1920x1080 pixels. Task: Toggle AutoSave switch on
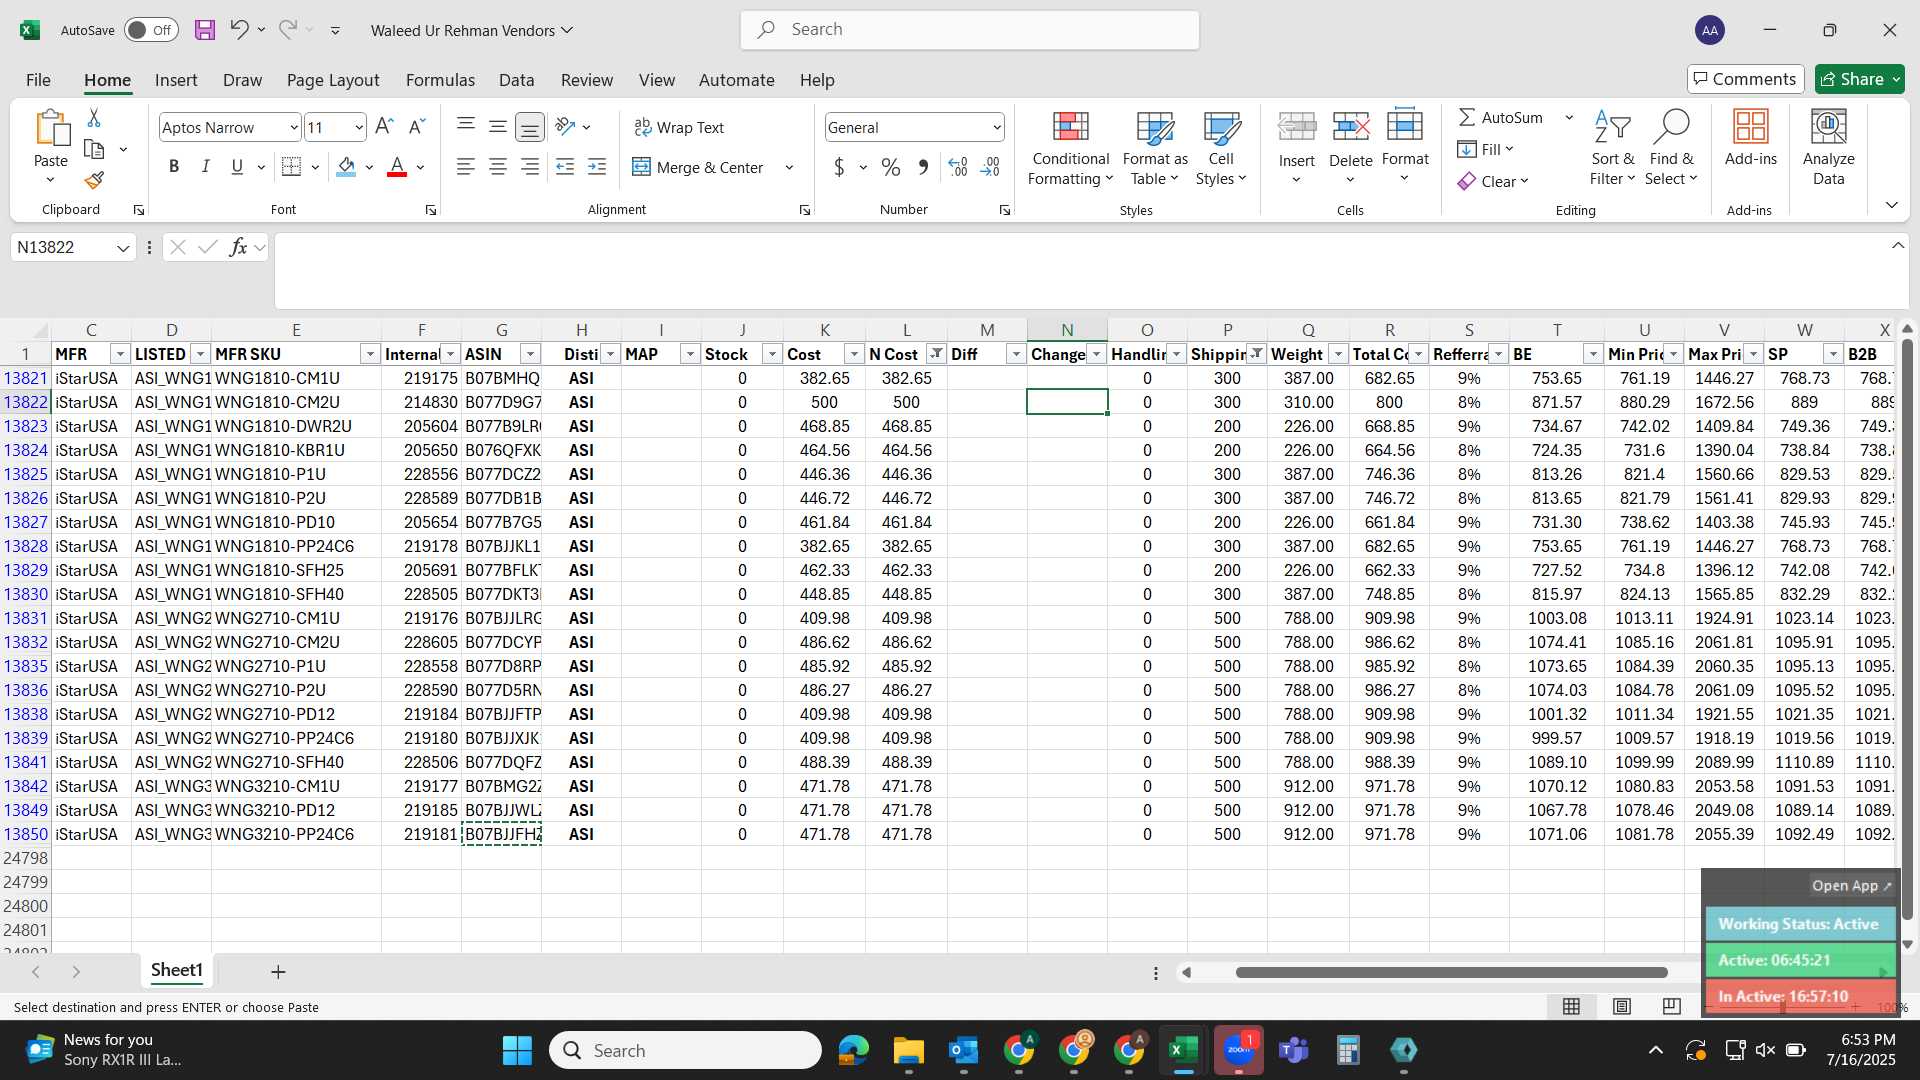[151, 30]
